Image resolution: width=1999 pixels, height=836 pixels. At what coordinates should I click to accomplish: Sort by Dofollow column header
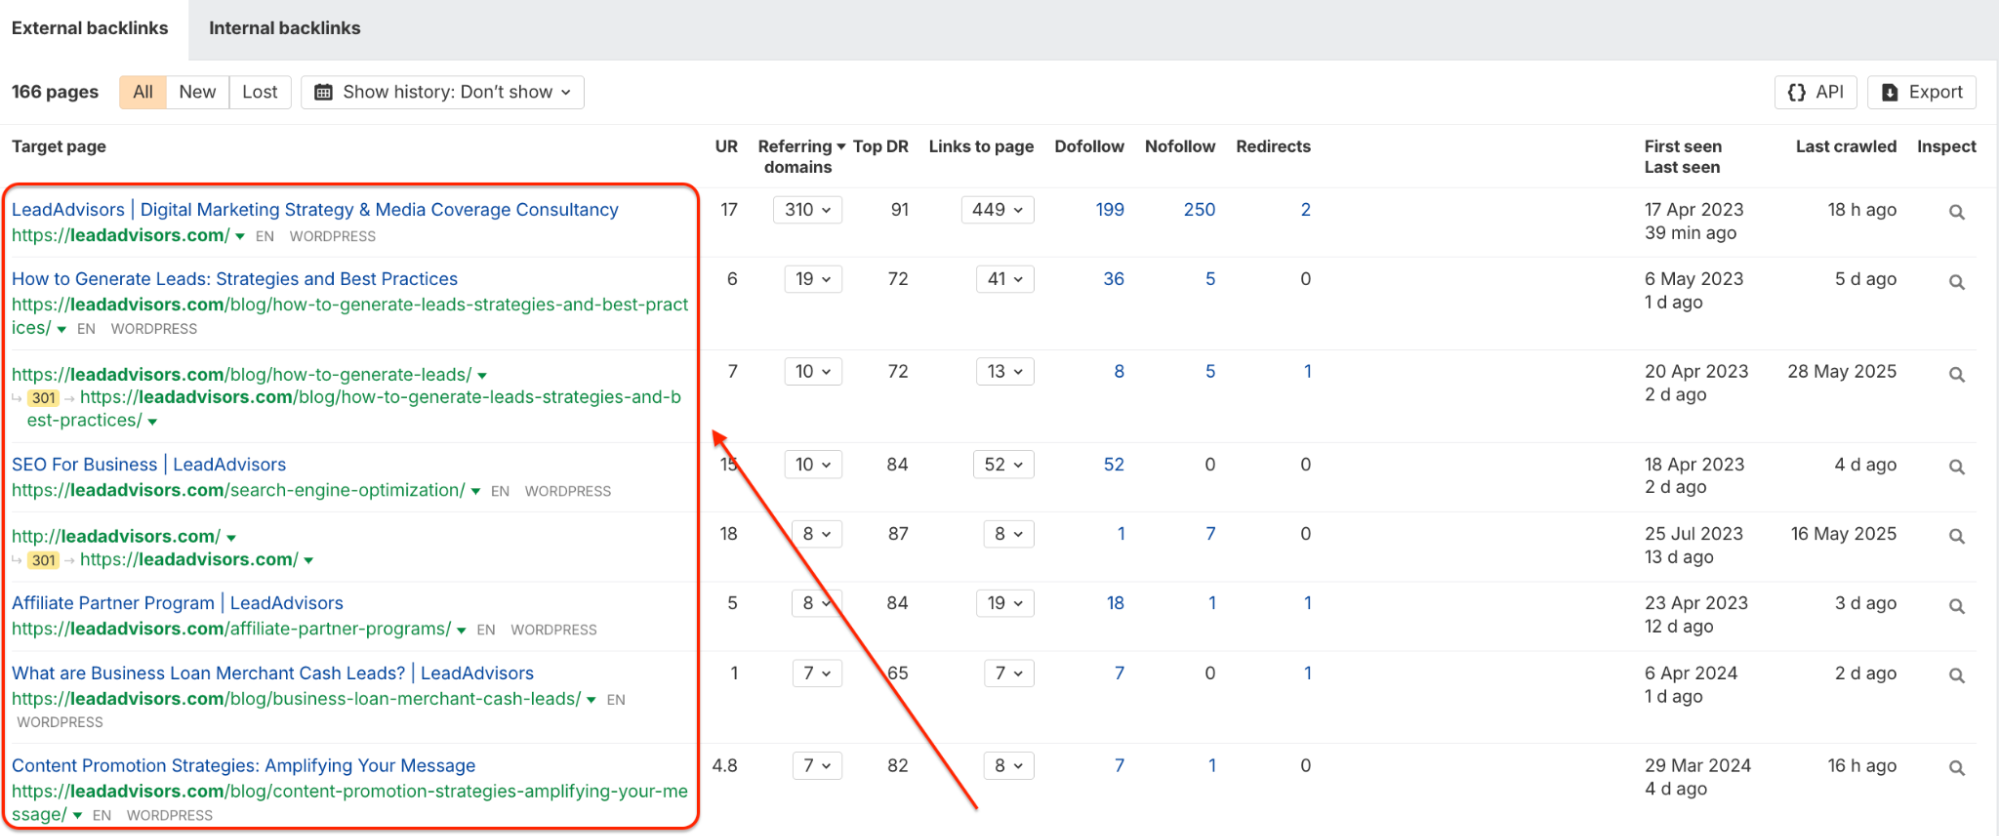(x=1089, y=146)
